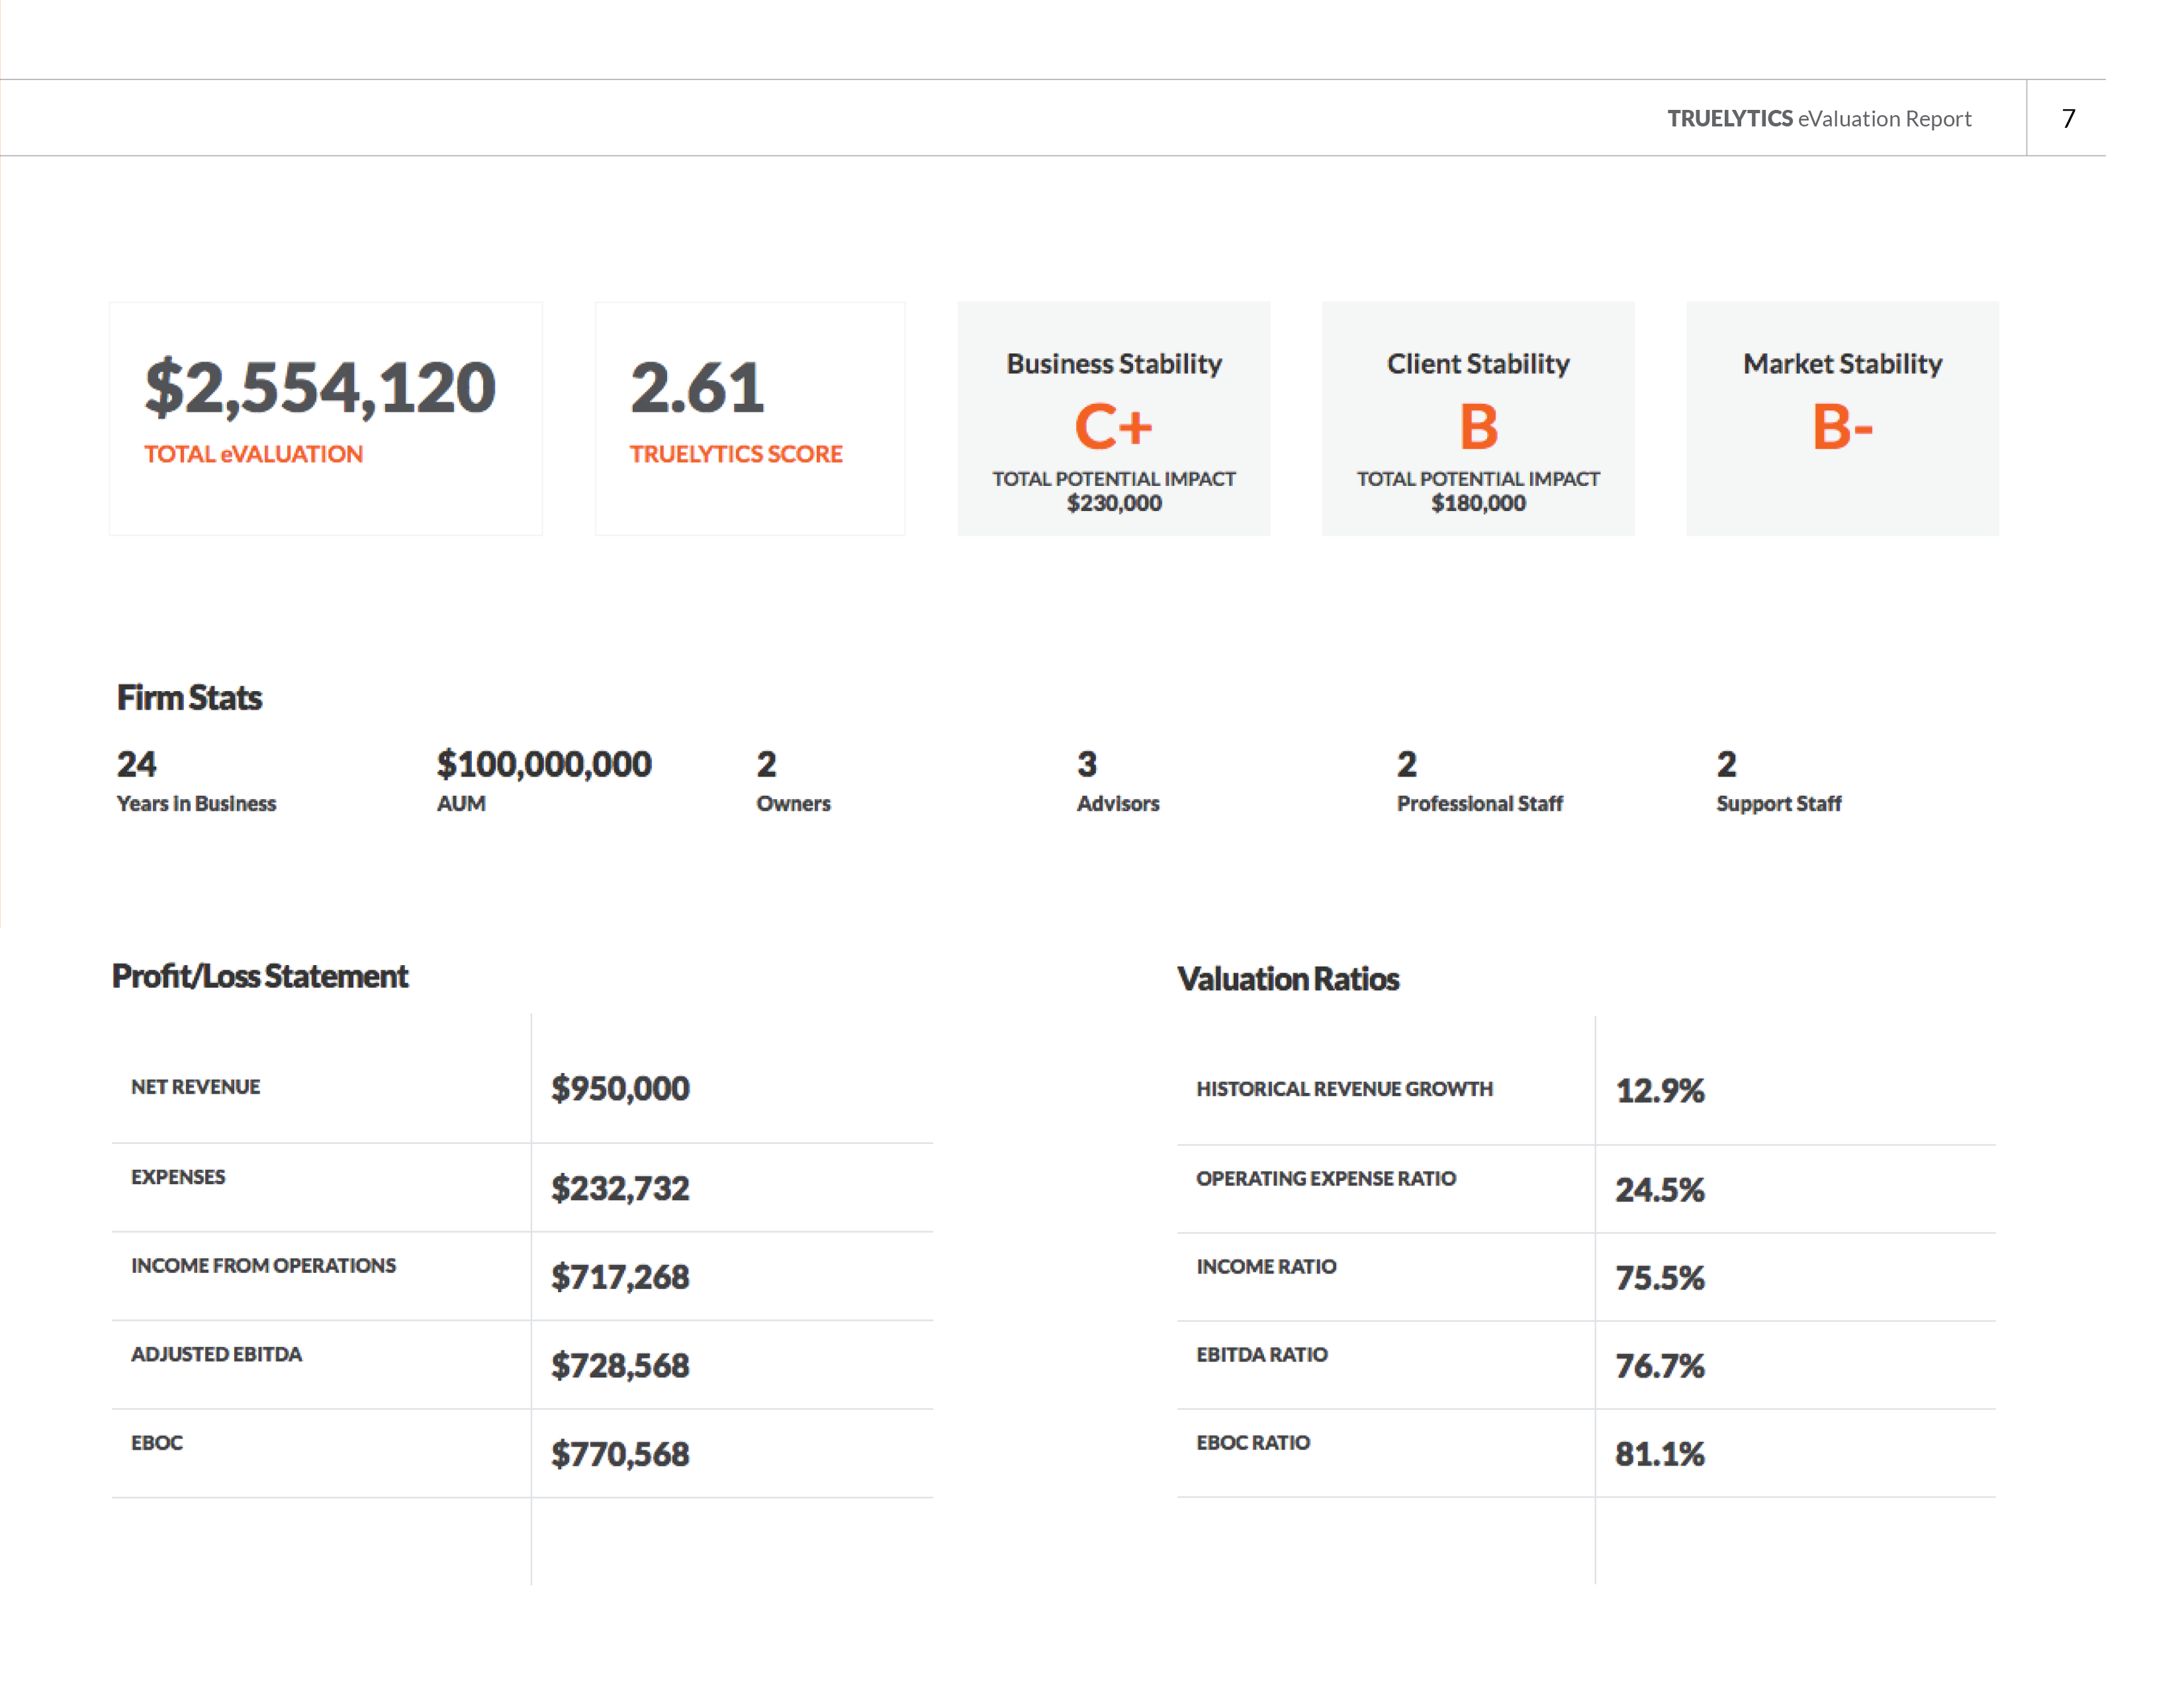Select the INCOME FROM OPERATIONS label
The width and height of the screenshot is (2184, 1688).
(263, 1266)
